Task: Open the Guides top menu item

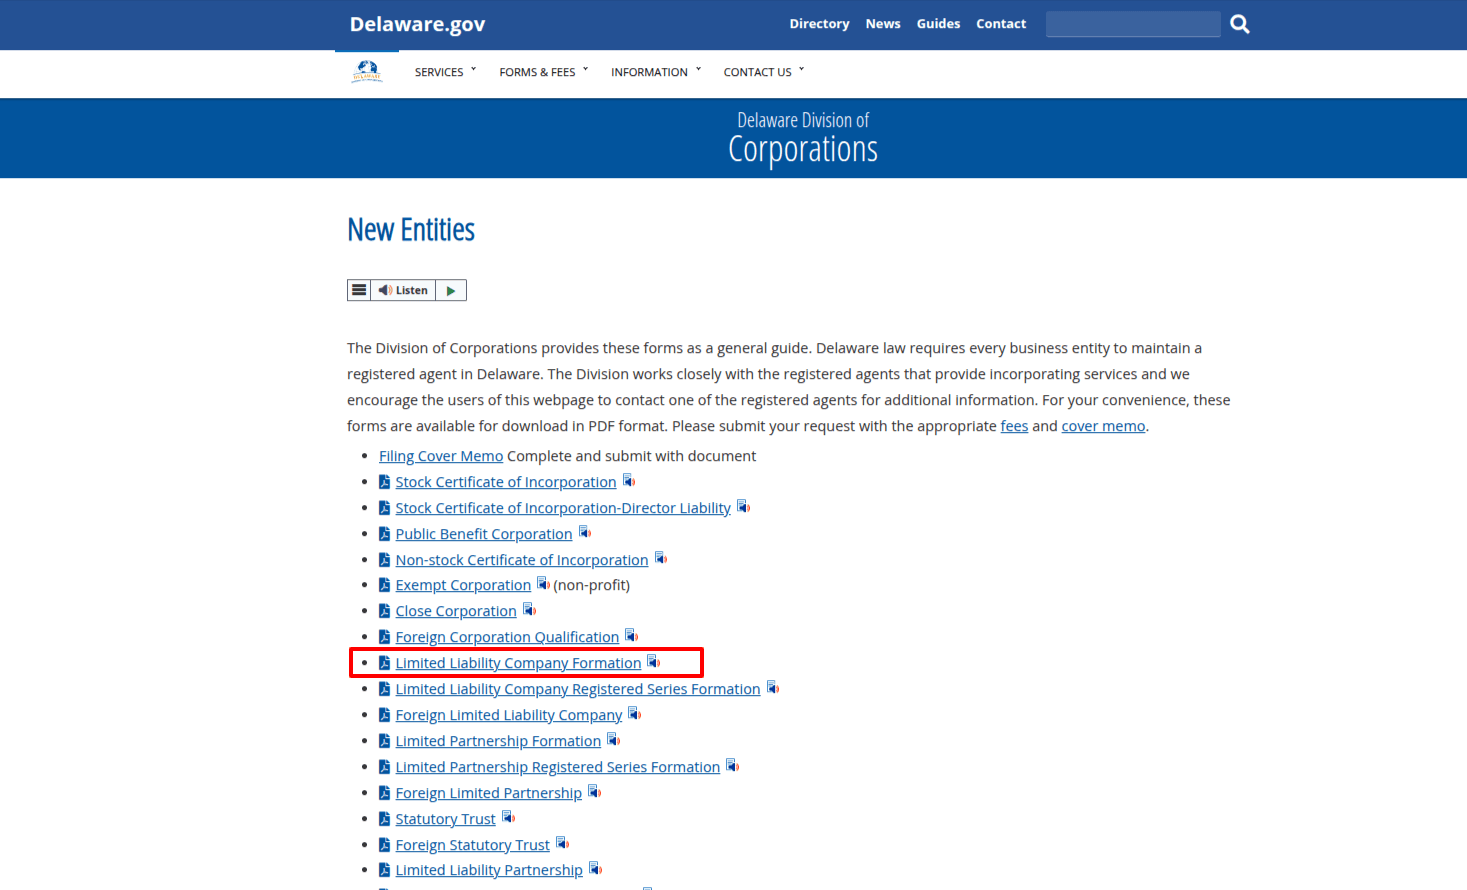Action: pyautogui.click(x=938, y=24)
